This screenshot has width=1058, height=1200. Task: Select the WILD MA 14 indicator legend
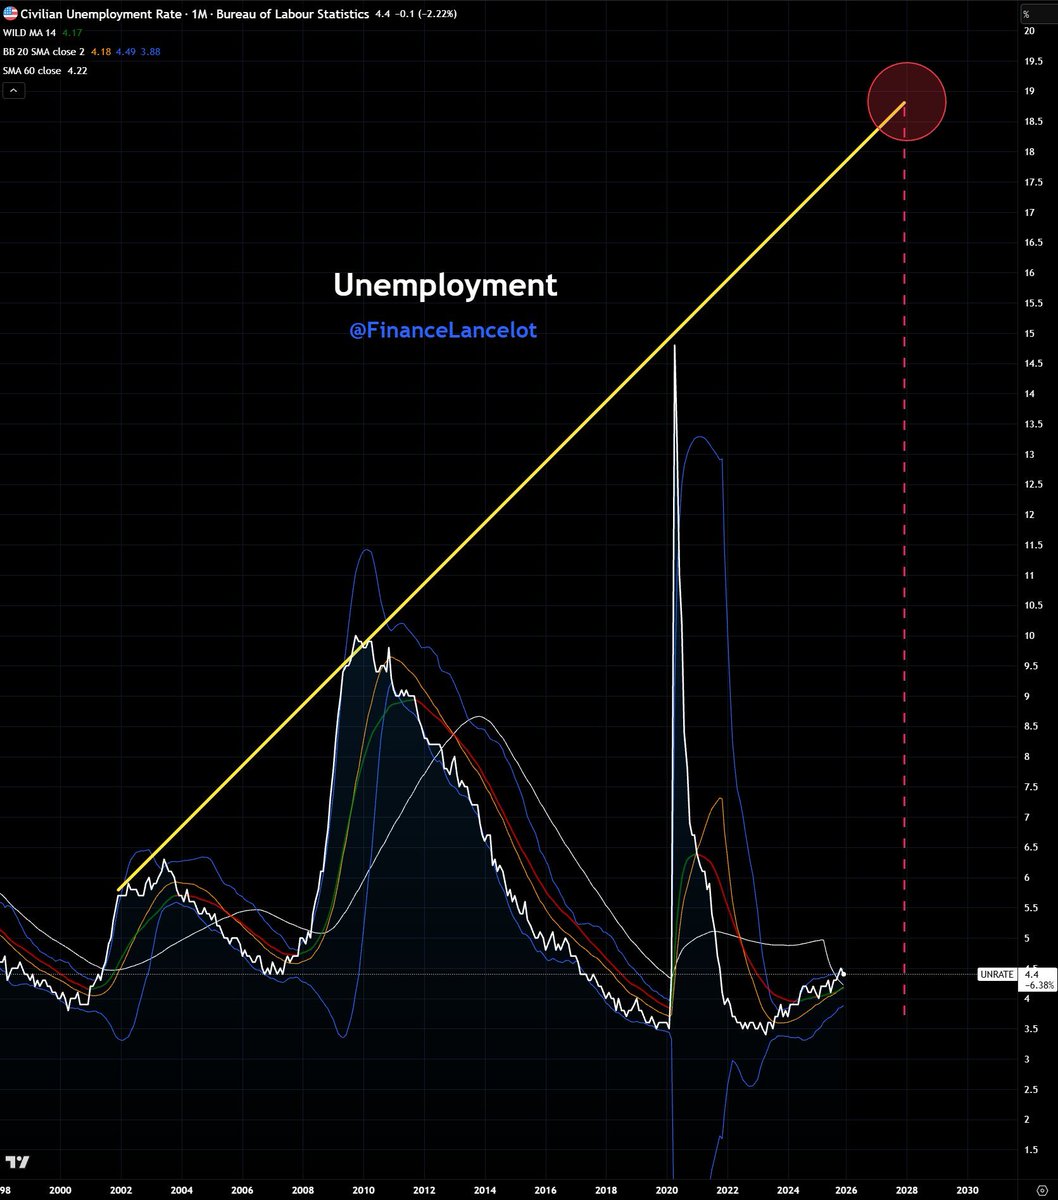(29, 33)
